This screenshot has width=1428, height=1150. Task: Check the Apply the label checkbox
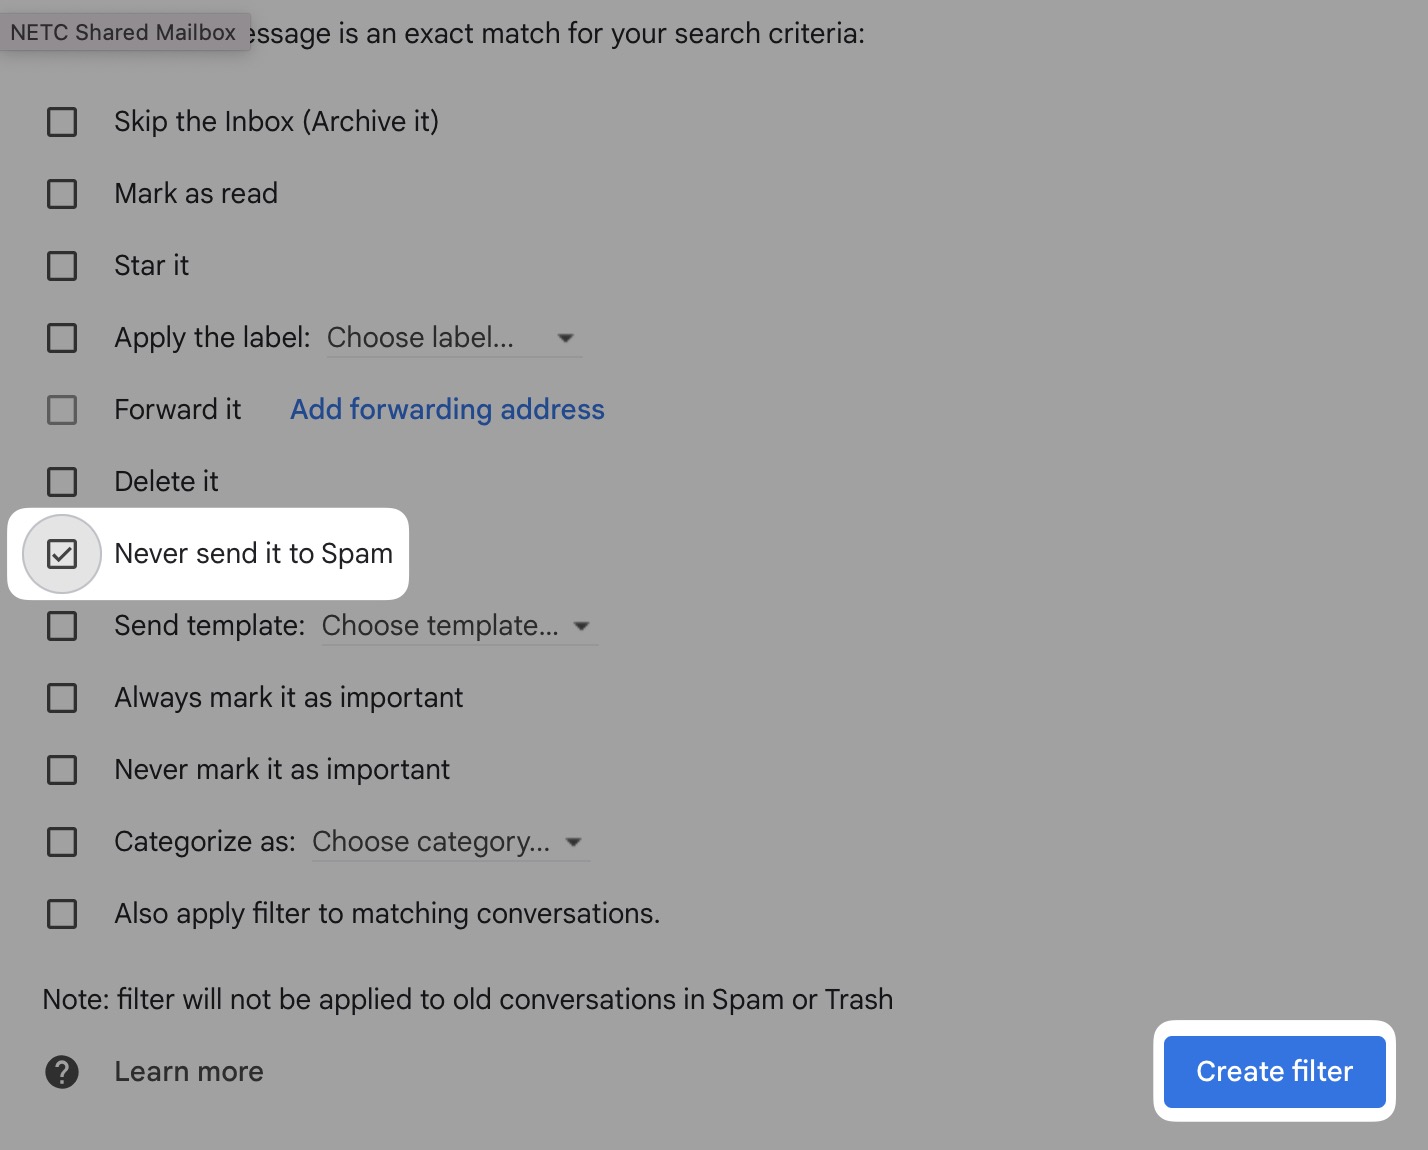(62, 338)
